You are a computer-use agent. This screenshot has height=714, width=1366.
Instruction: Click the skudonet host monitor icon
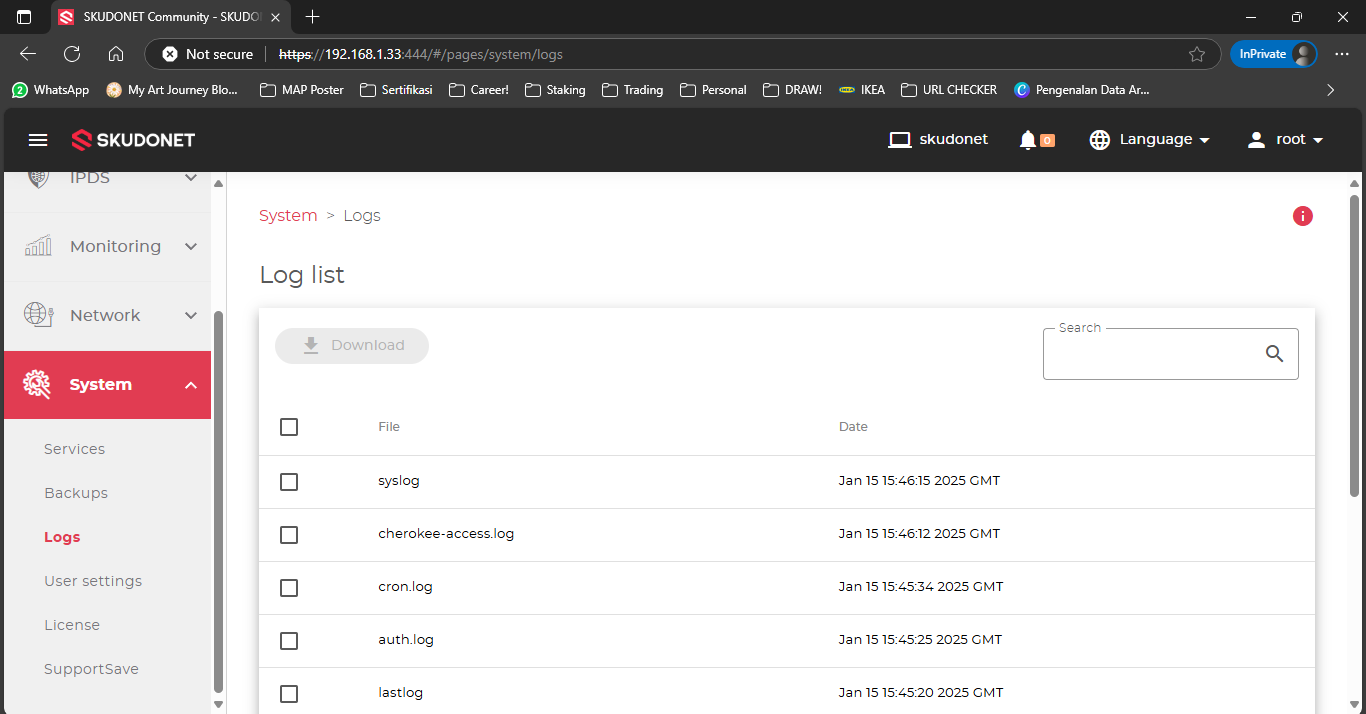[x=900, y=140]
